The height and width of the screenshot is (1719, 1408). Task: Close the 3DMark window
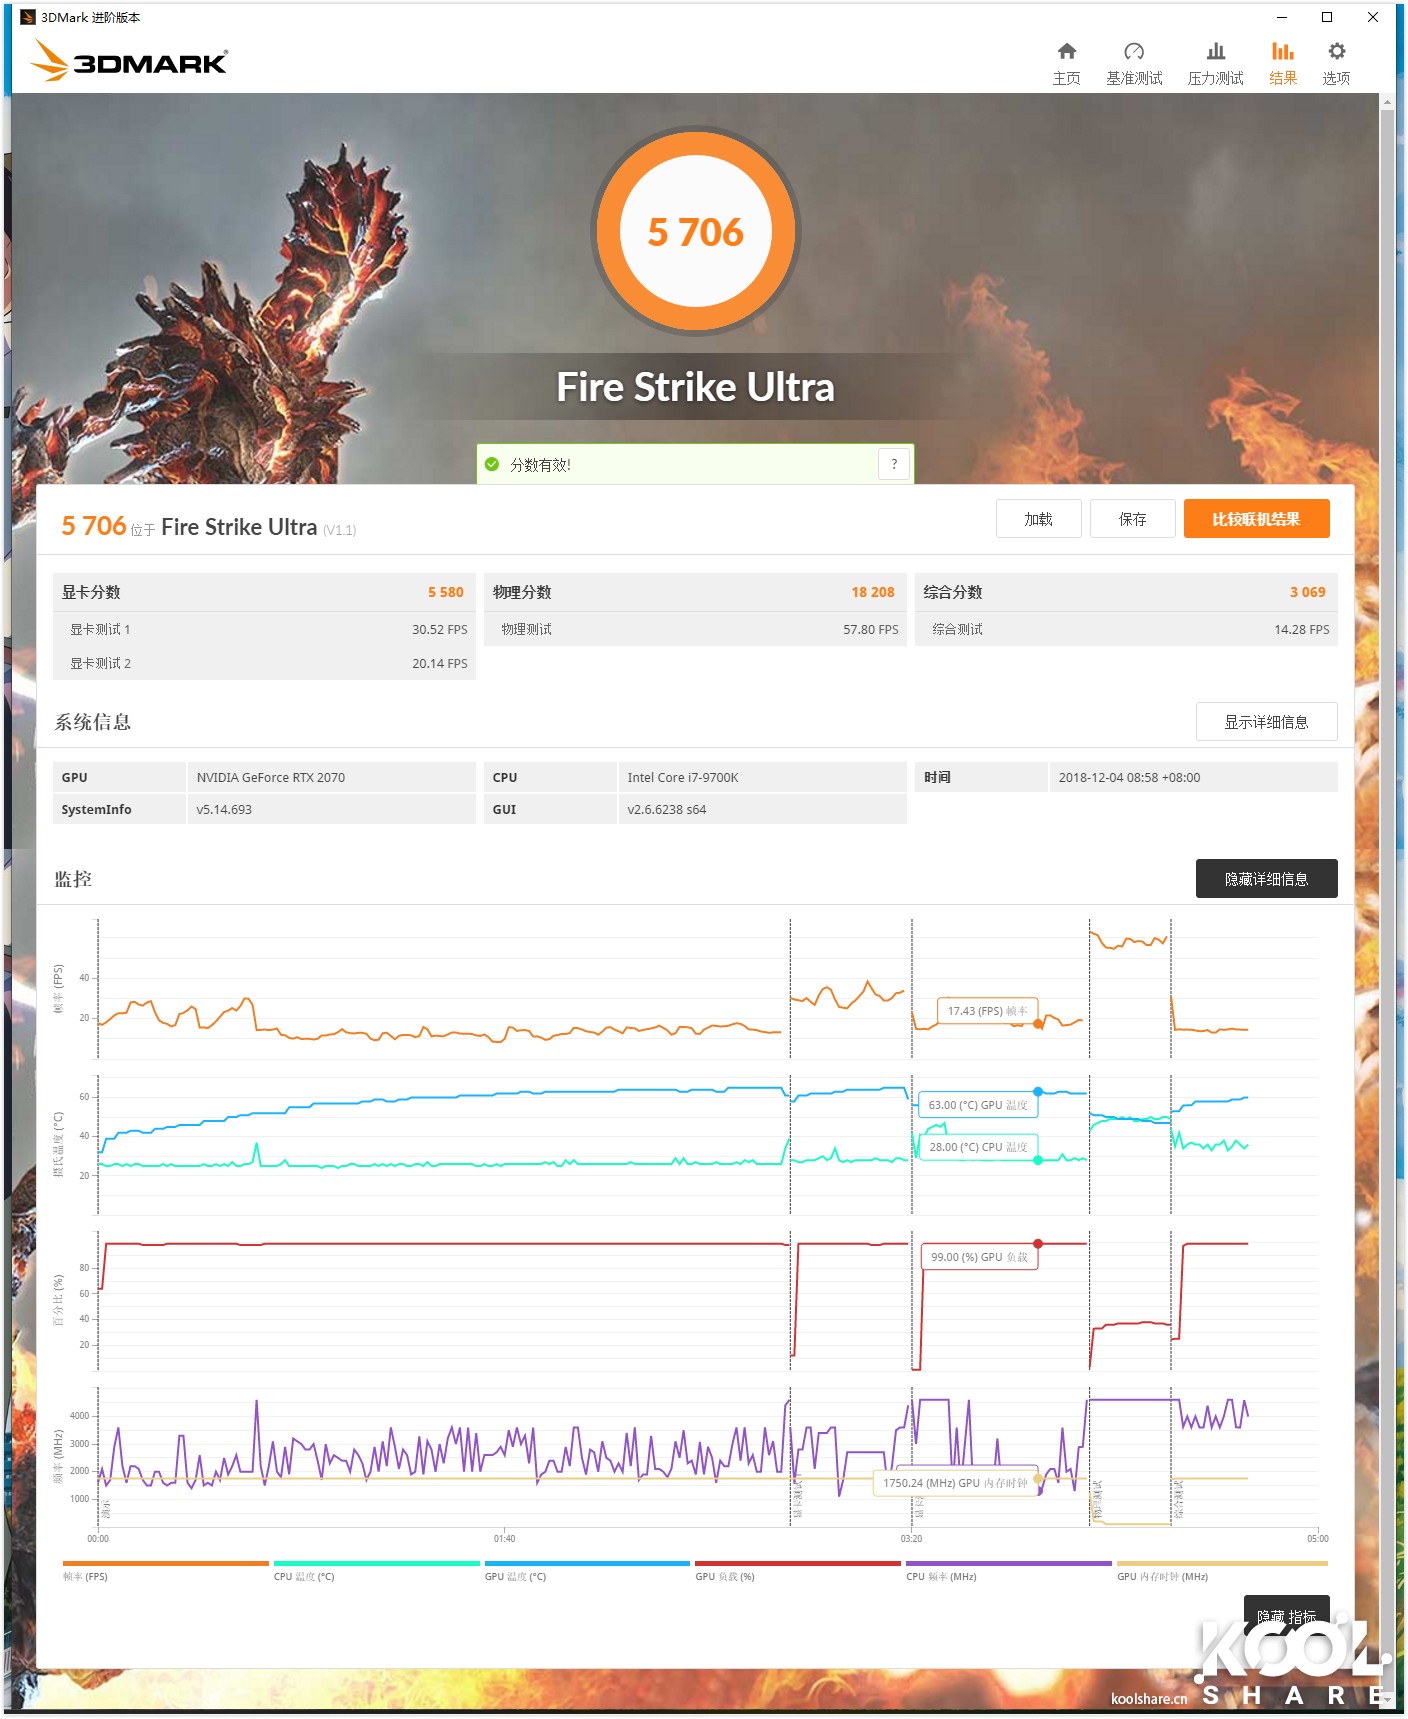click(1373, 17)
